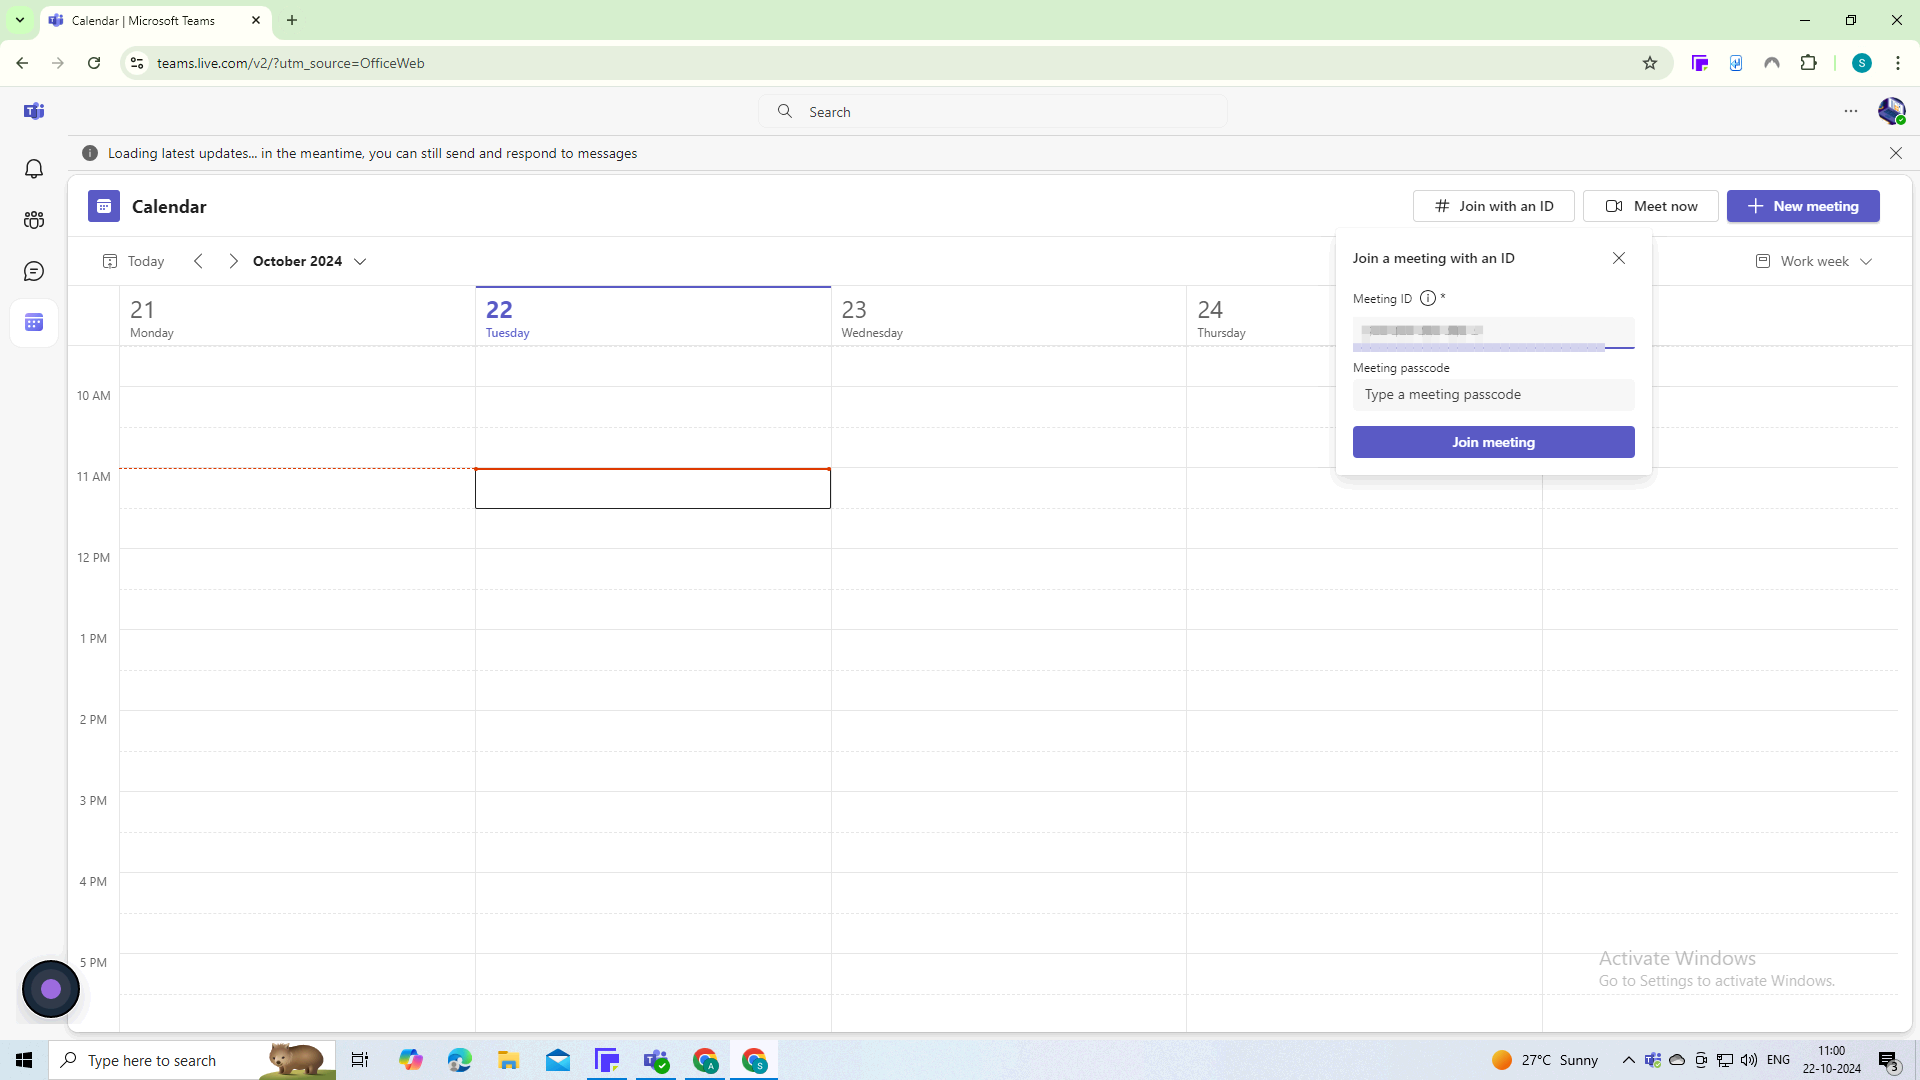Click the Windows taskbar search box
The width and height of the screenshot is (1920, 1080).
[x=192, y=1060]
